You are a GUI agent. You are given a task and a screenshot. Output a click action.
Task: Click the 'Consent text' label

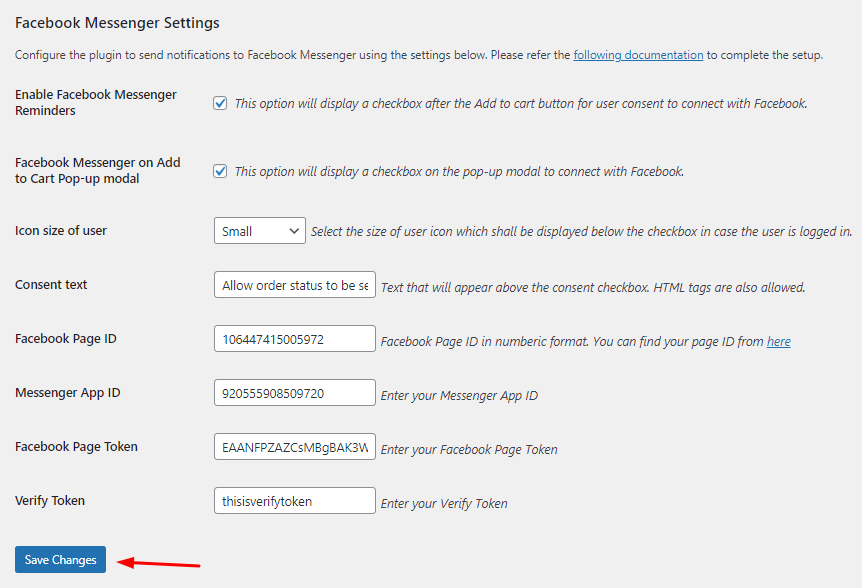[51, 285]
